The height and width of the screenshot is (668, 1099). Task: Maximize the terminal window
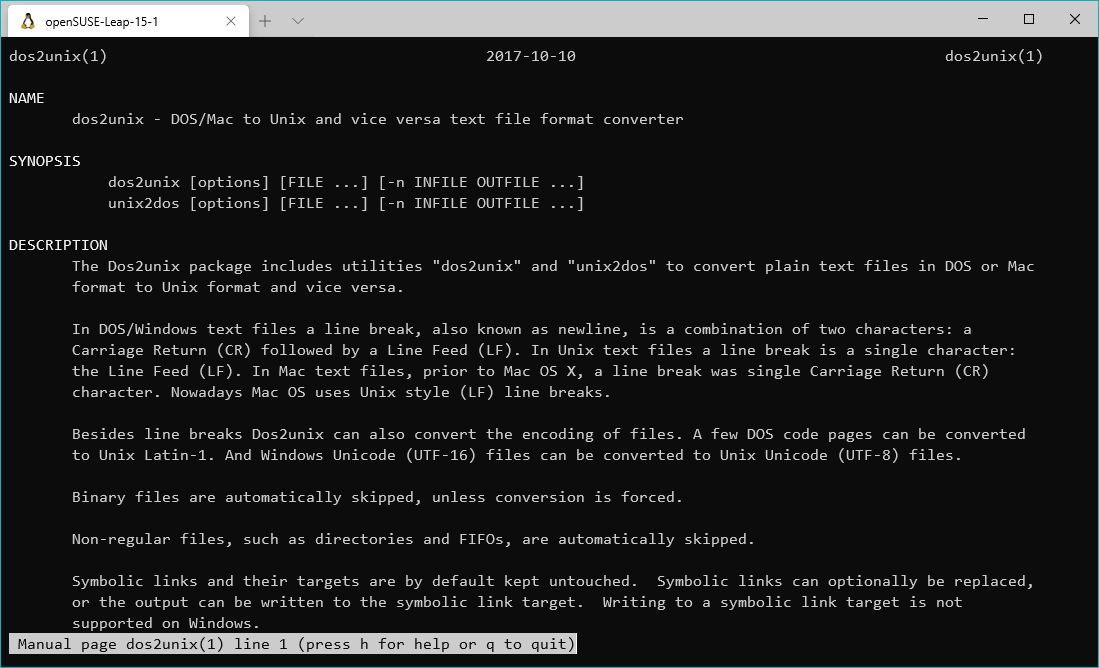pyautogui.click(x=1029, y=19)
